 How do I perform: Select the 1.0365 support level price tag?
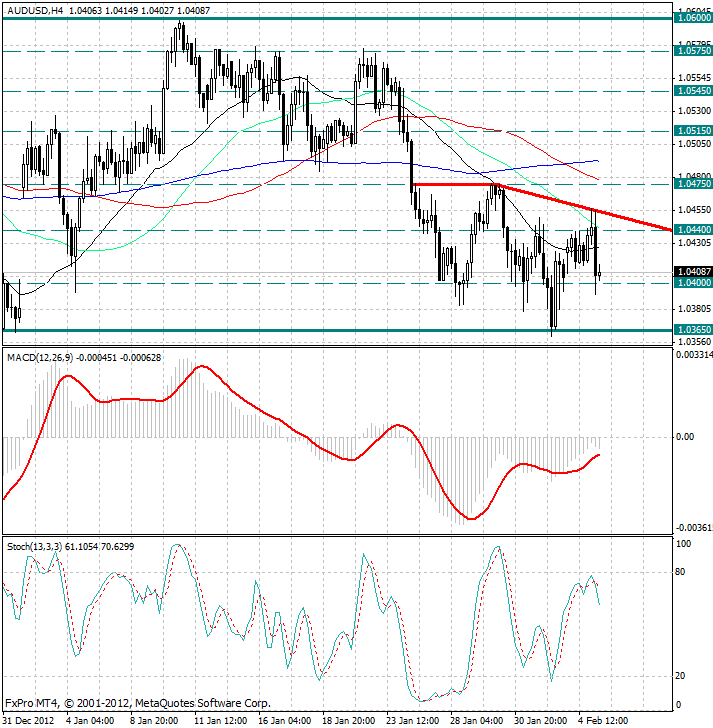[692, 329]
